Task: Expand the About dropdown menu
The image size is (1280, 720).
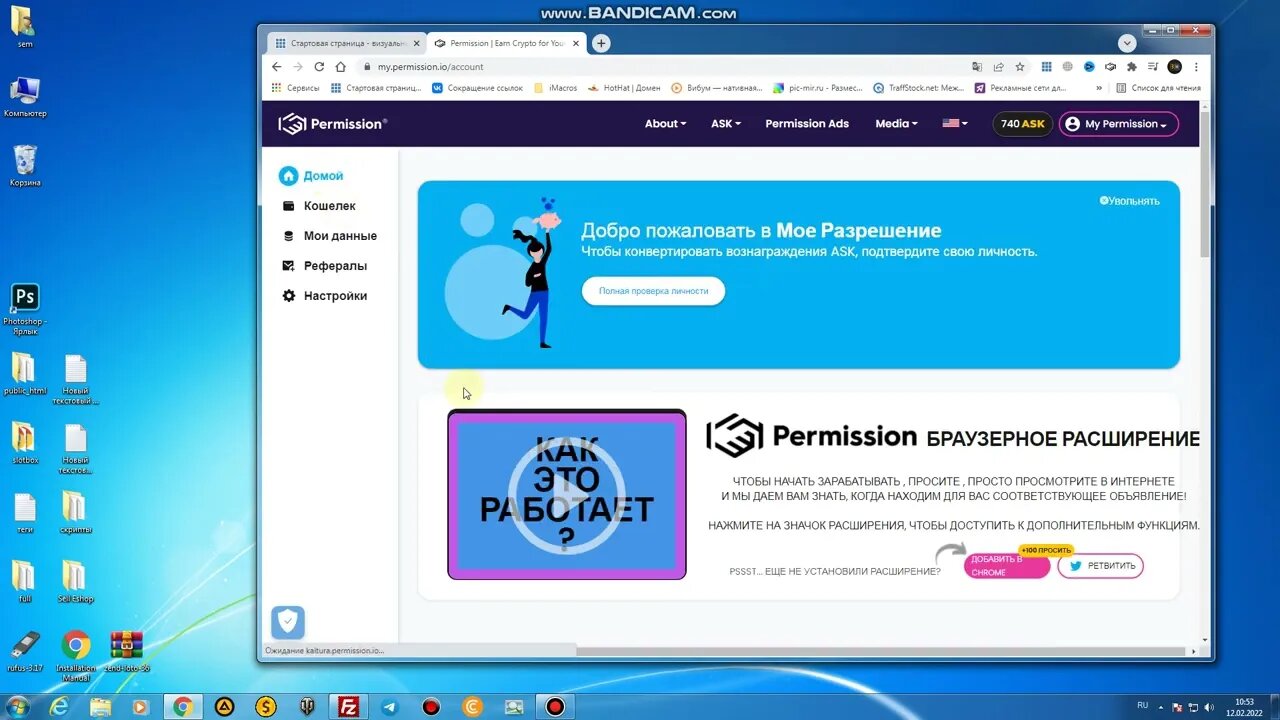Action: click(x=665, y=124)
